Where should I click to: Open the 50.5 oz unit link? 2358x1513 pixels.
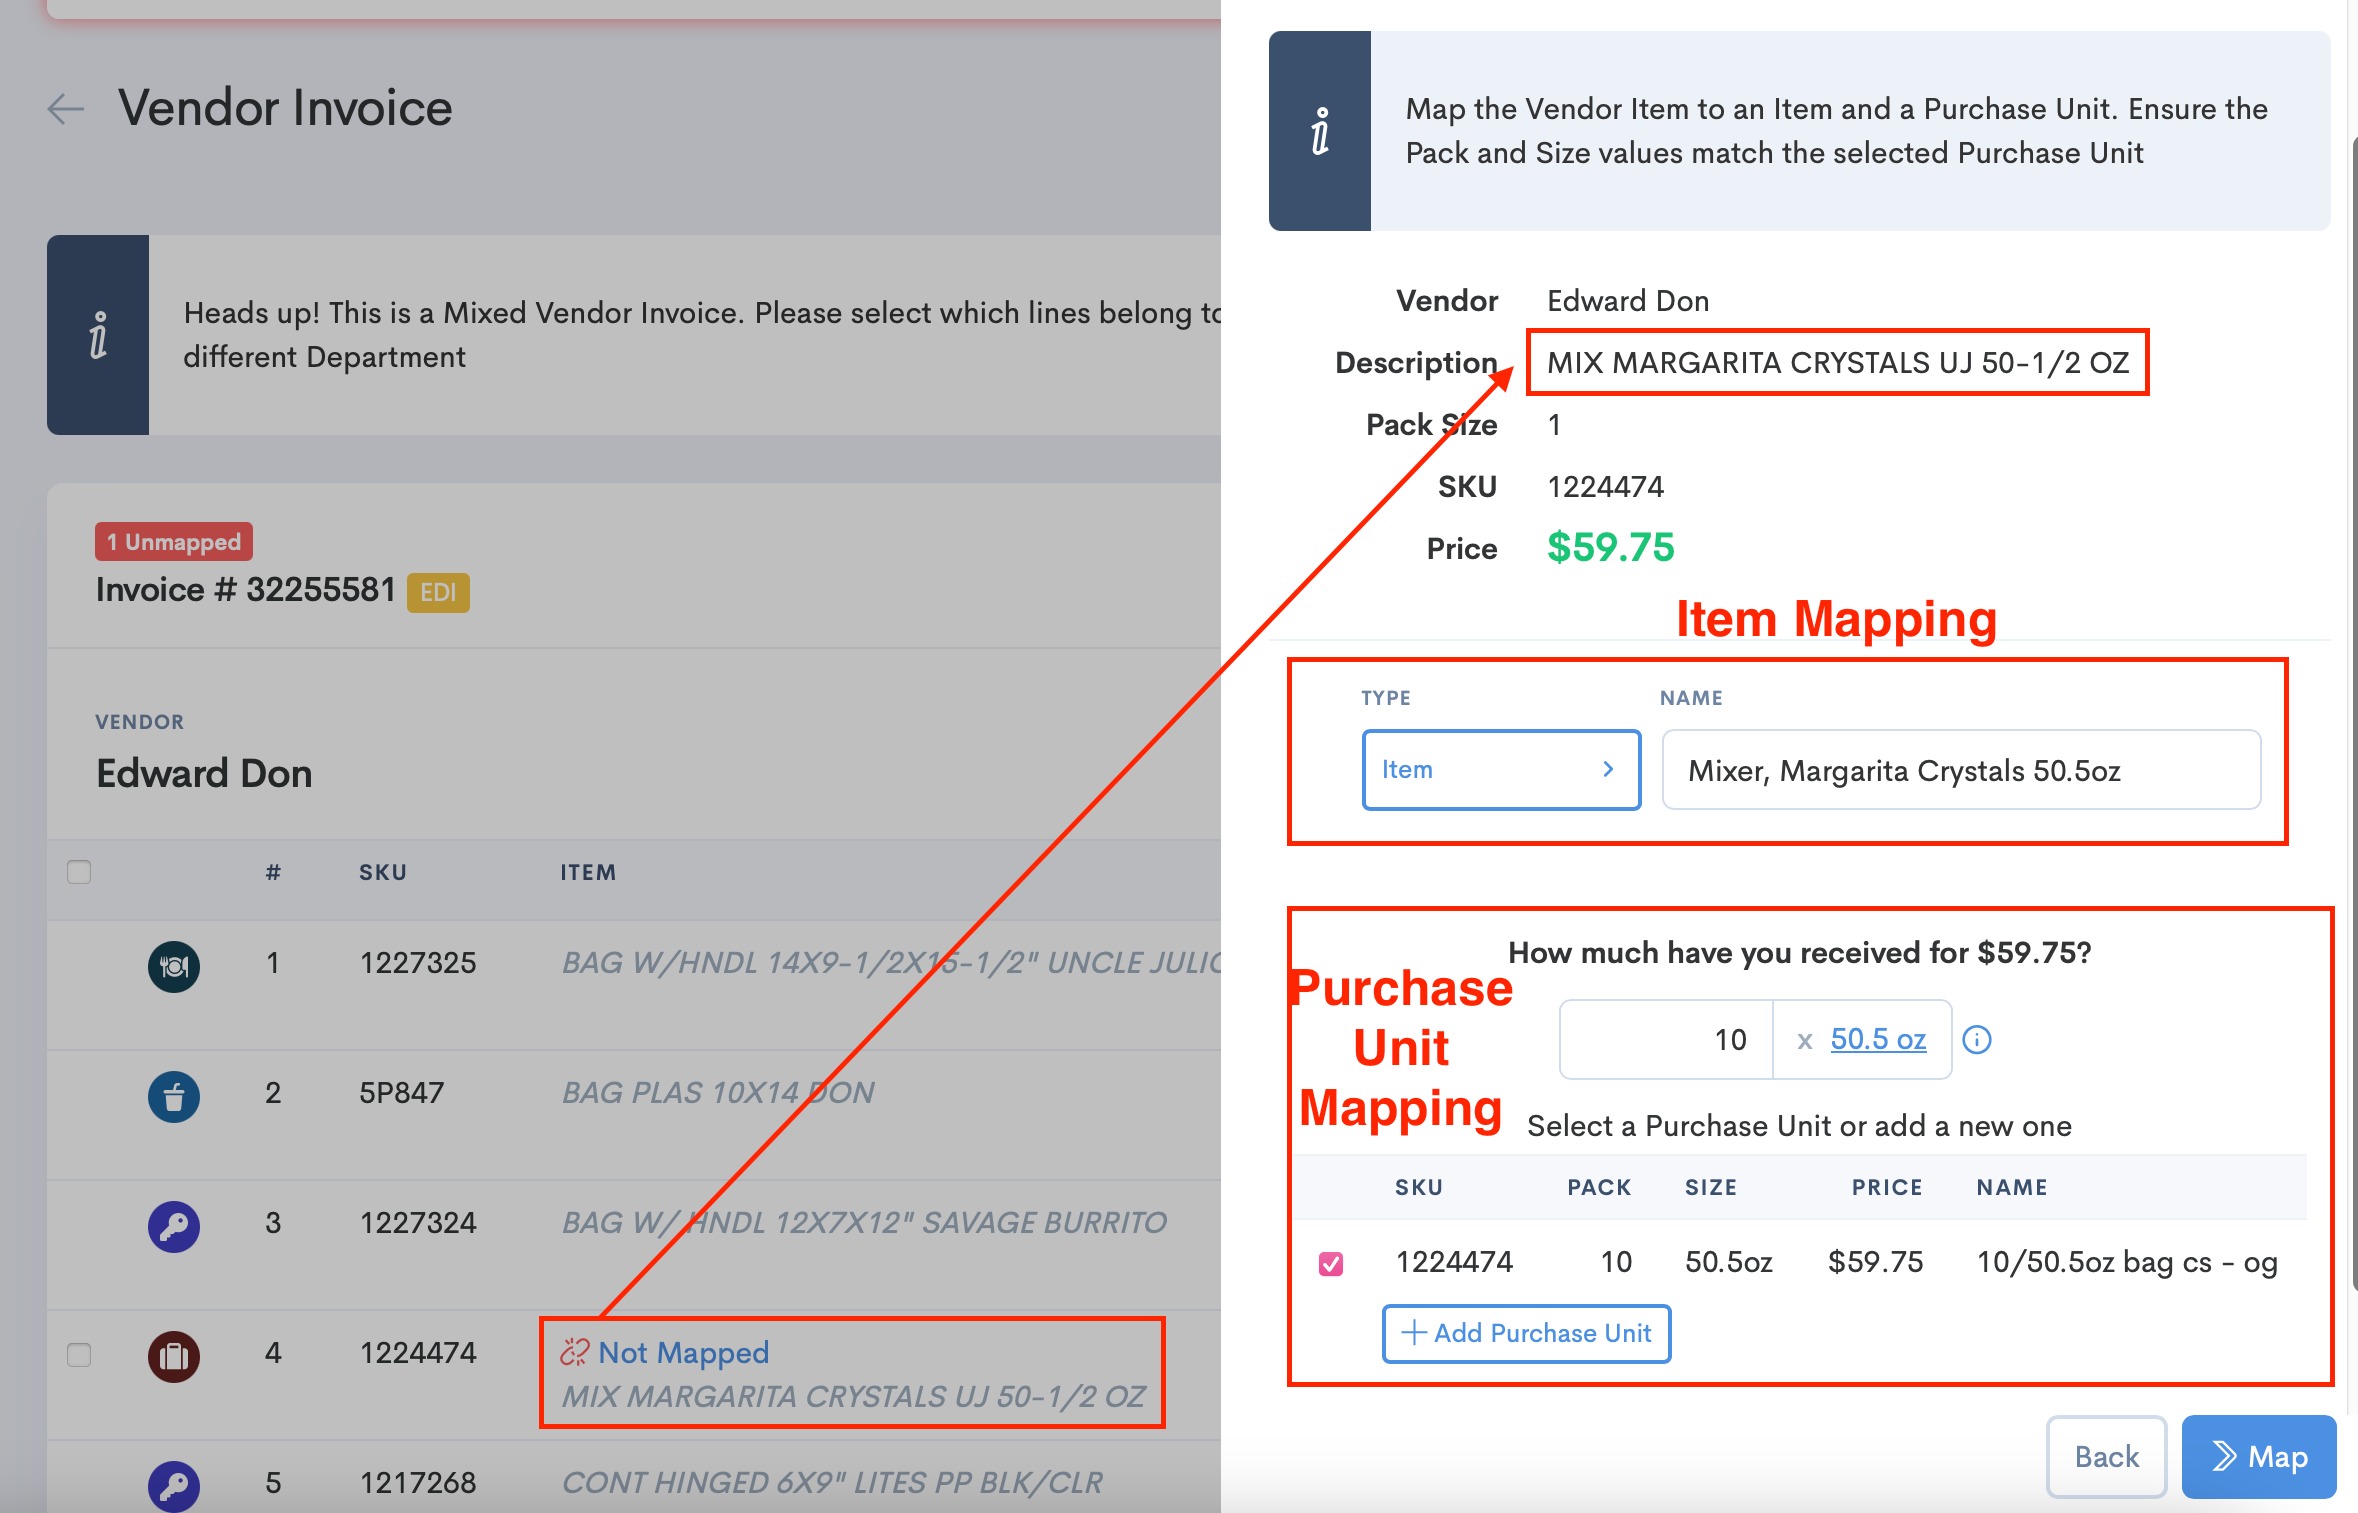pos(1877,1040)
